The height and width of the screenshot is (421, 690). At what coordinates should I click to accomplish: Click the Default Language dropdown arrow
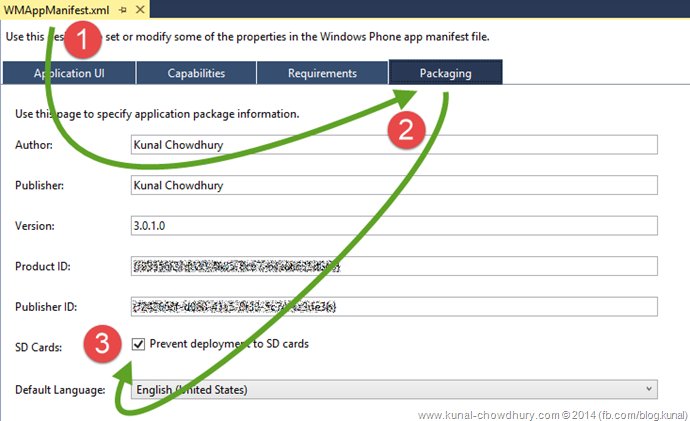(x=648, y=389)
